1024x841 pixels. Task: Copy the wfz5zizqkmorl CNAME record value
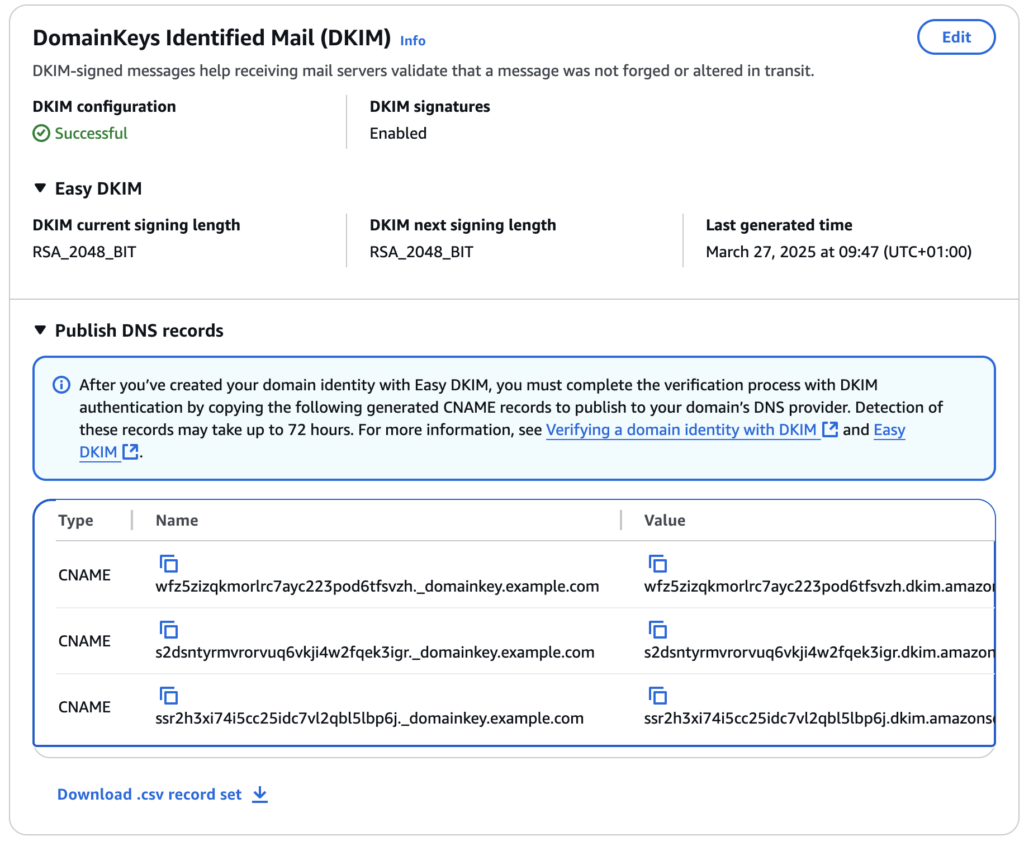pyautogui.click(x=657, y=564)
